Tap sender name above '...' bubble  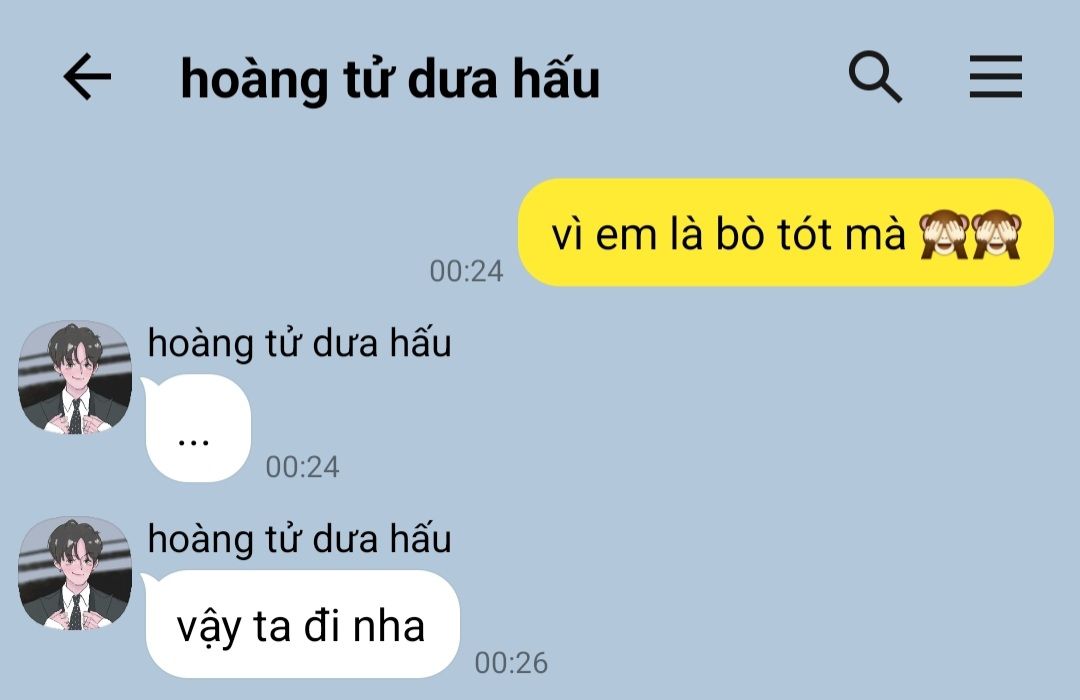coord(300,343)
